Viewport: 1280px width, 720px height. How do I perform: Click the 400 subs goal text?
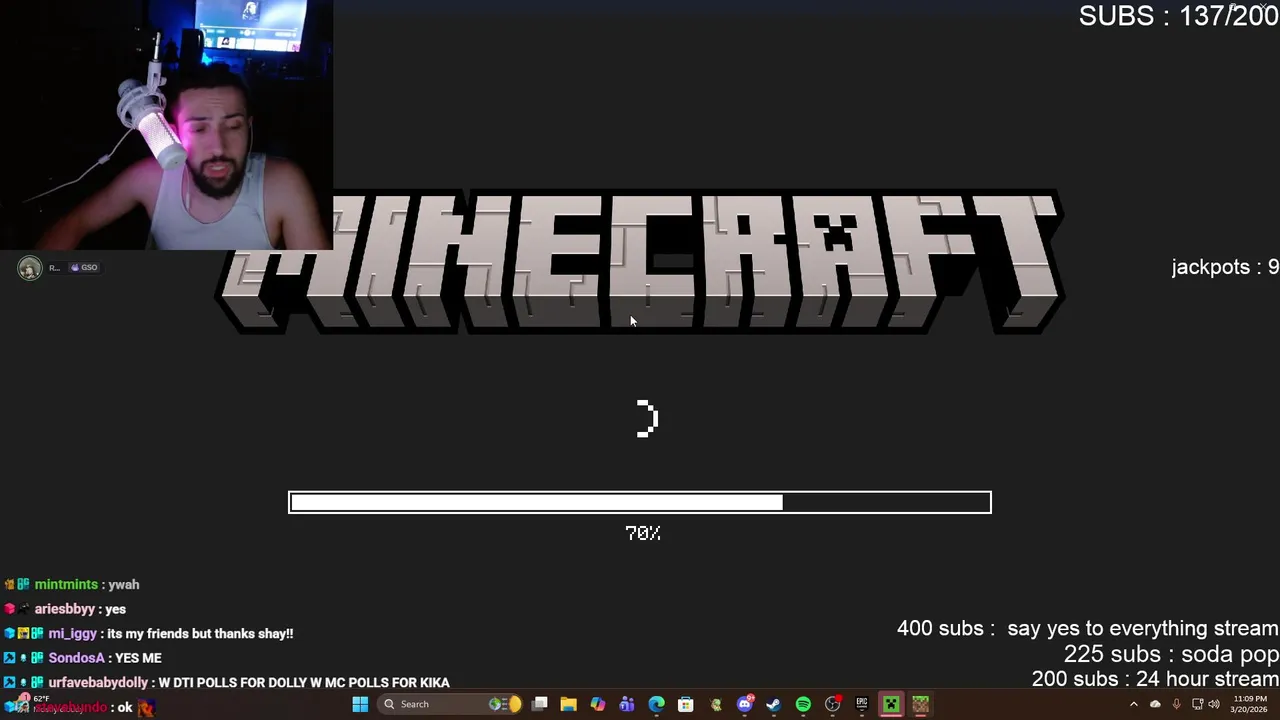(1088, 628)
